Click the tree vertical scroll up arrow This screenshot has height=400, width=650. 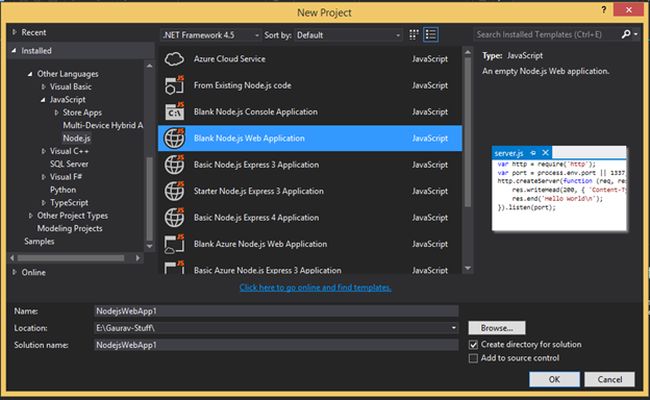150,65
